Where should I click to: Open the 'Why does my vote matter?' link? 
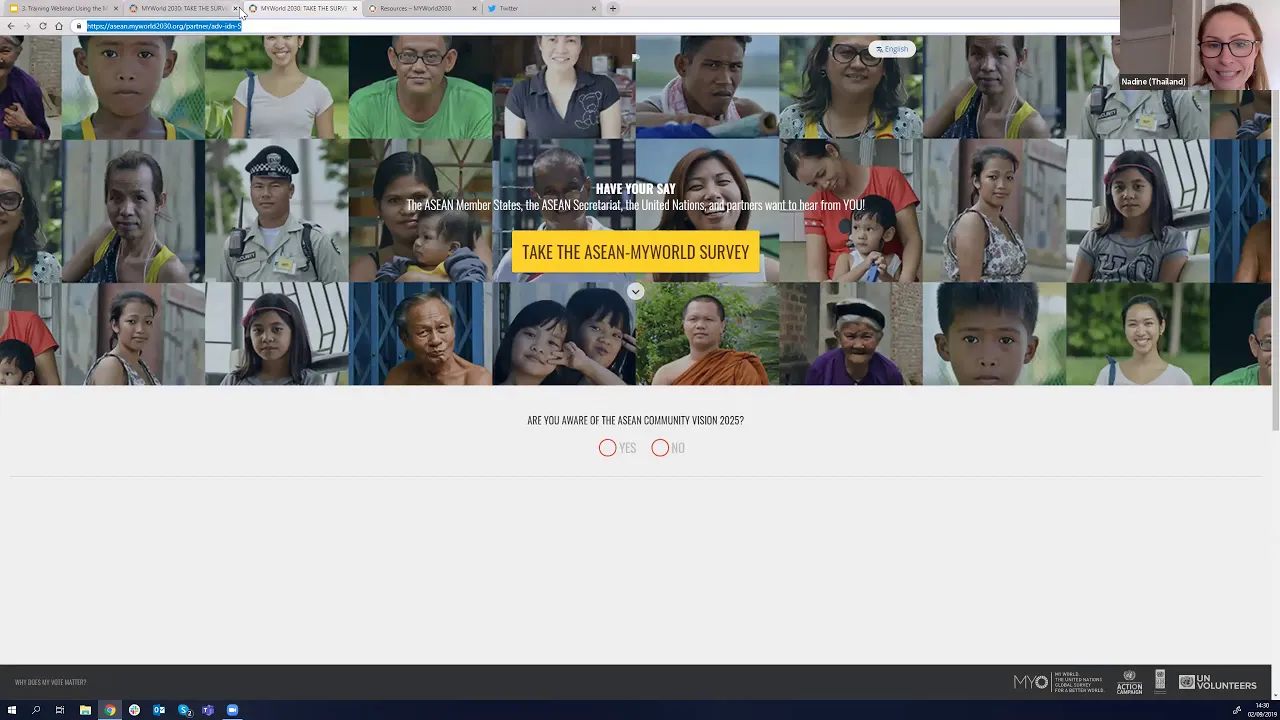coord(50,682)
